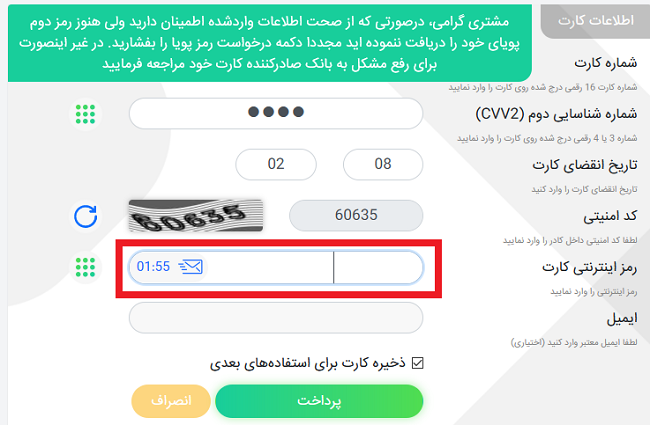Click the شماره کارت label
Viewport: 650px width, 425px height.
click(x=606, y=63)
